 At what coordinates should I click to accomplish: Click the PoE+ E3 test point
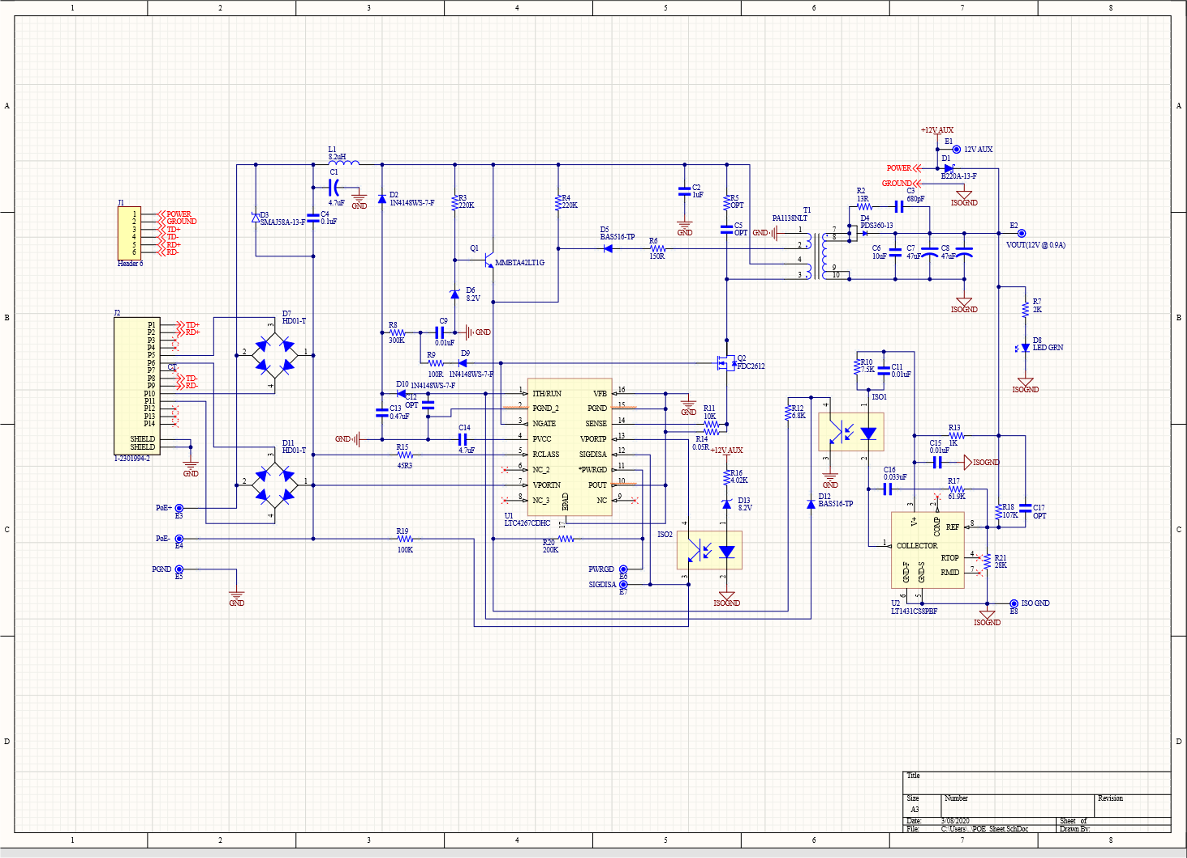coord(179,508)
